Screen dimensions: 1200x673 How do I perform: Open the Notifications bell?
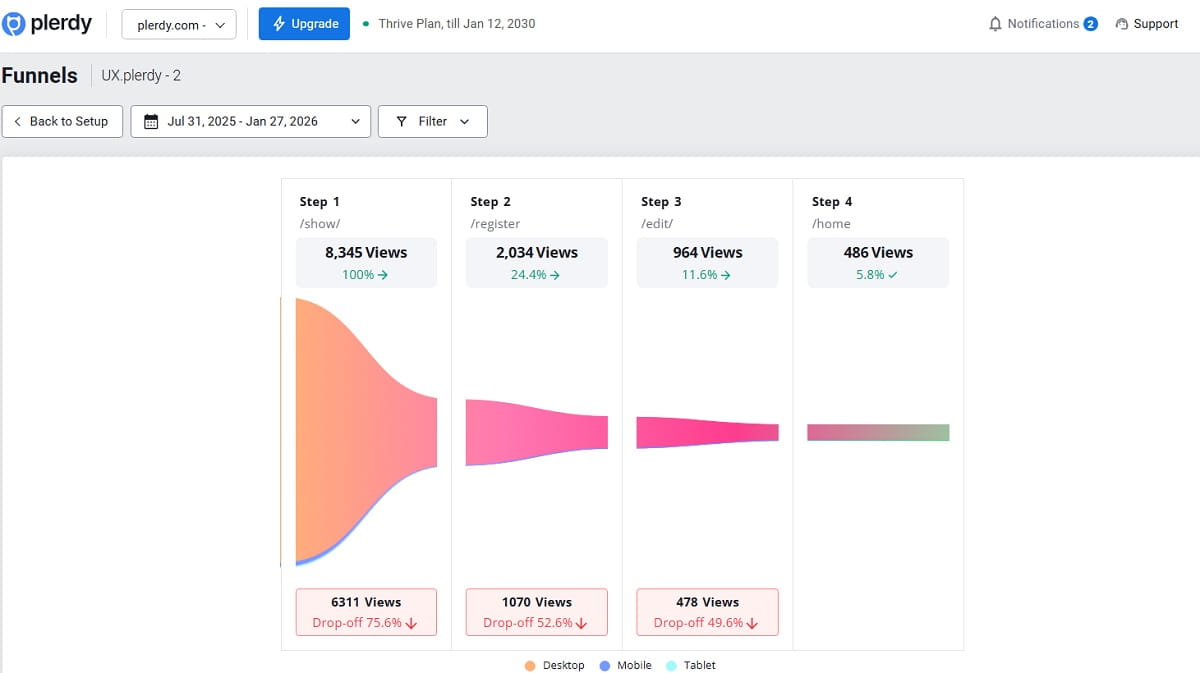tap(994, 23)
